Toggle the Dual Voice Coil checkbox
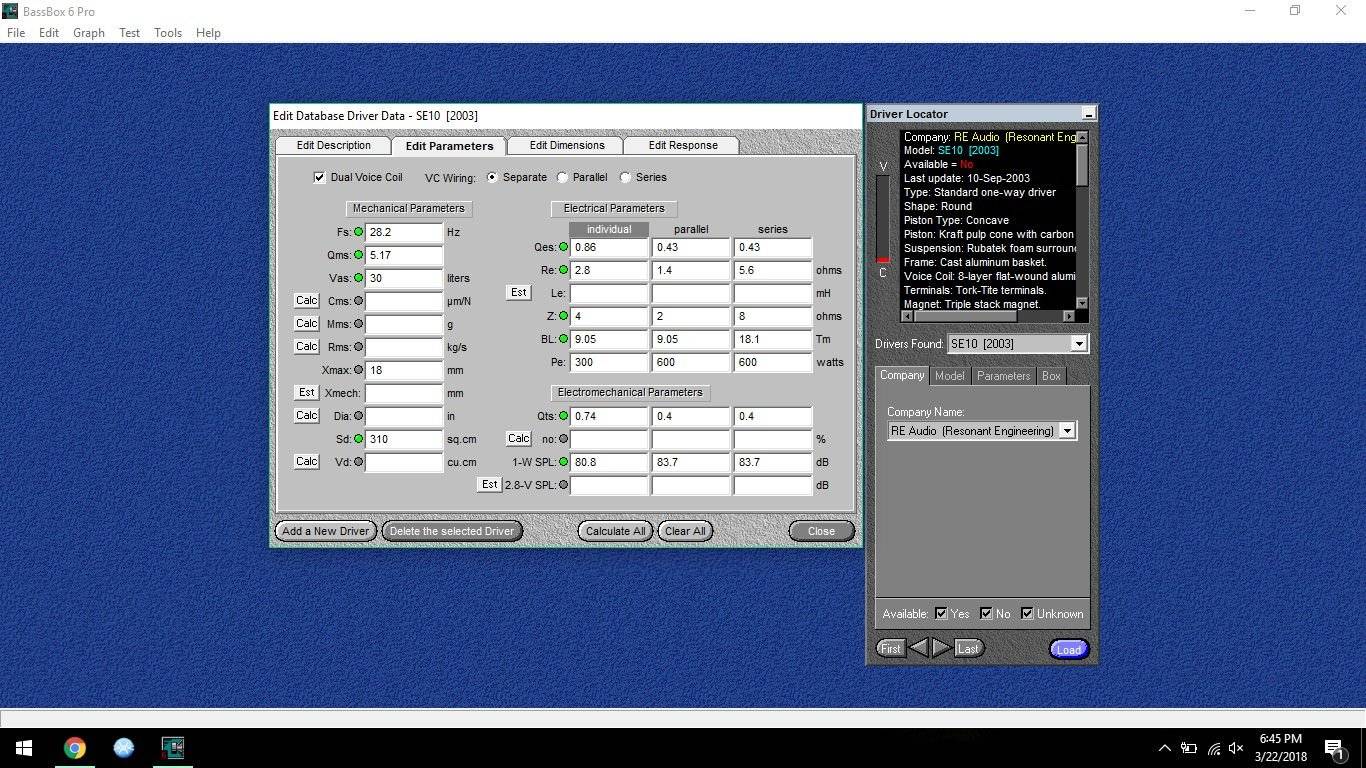Screen dimensions: 1366x768 [x=320, y=177]
